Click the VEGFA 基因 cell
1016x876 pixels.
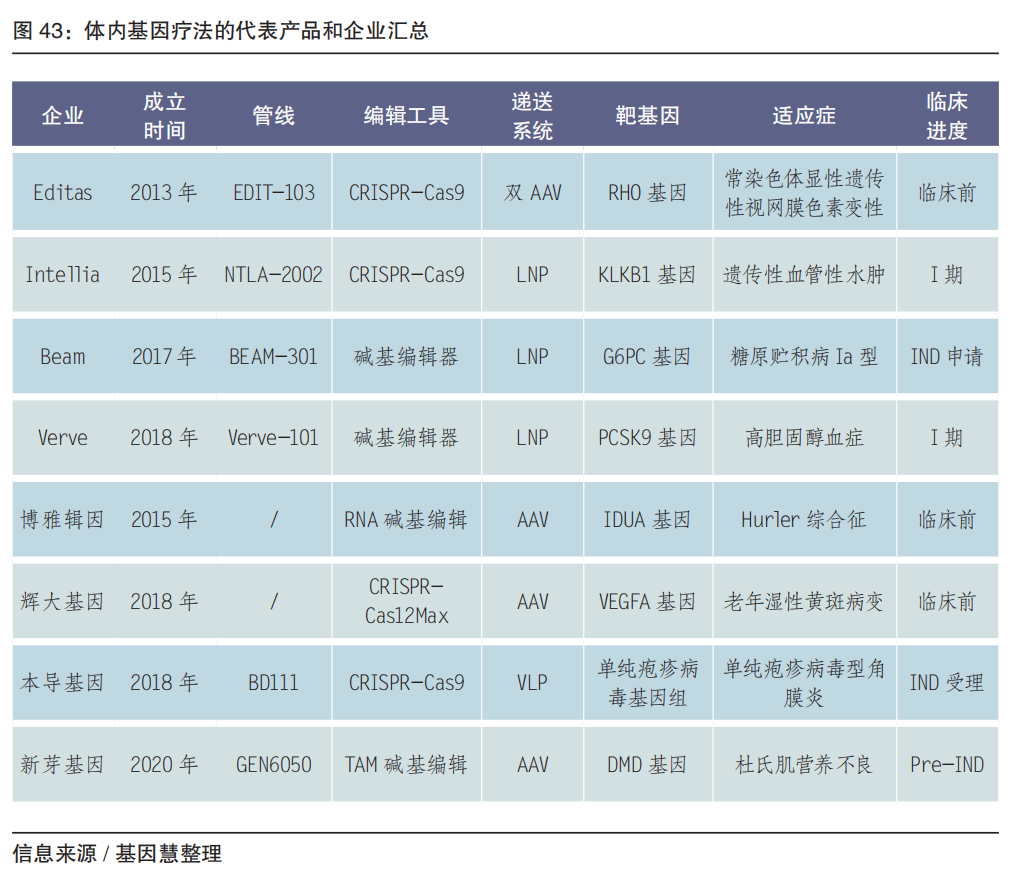[646, 601]
